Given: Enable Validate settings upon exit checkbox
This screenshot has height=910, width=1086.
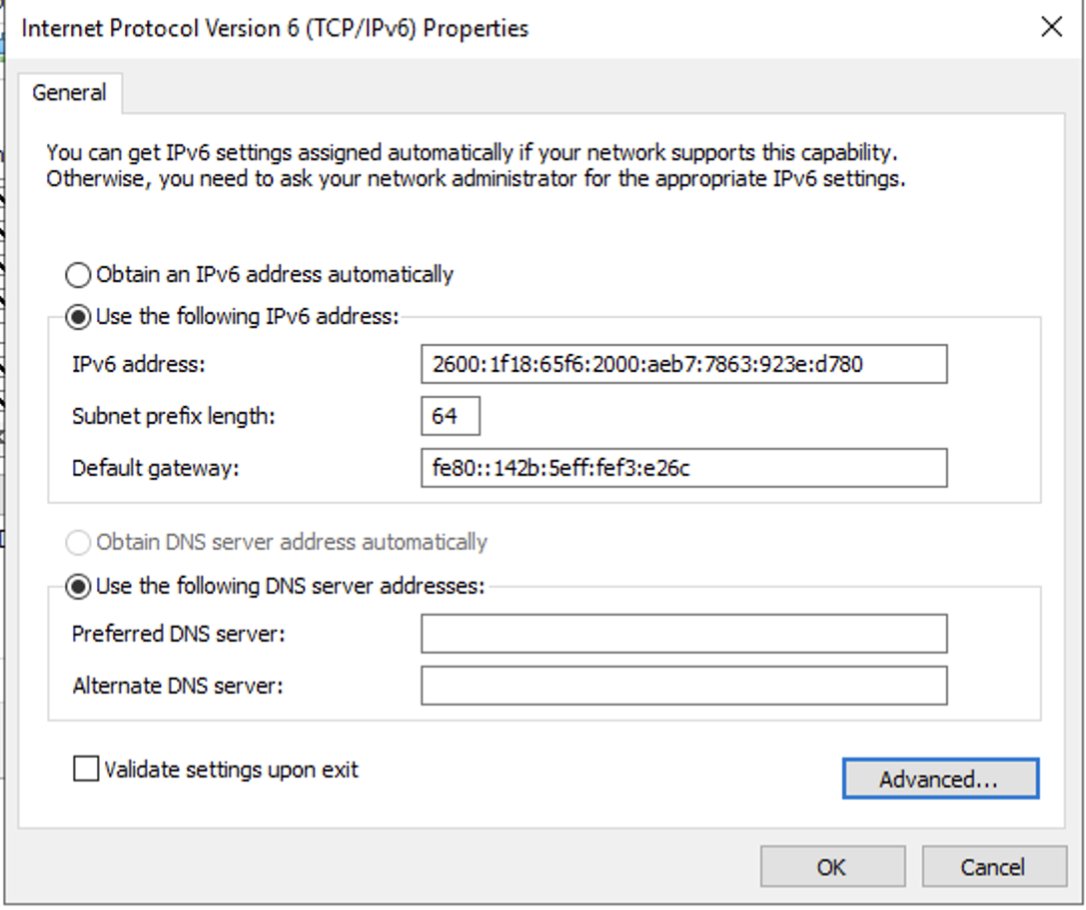Looking at the screenshot, I should [86, 769].
